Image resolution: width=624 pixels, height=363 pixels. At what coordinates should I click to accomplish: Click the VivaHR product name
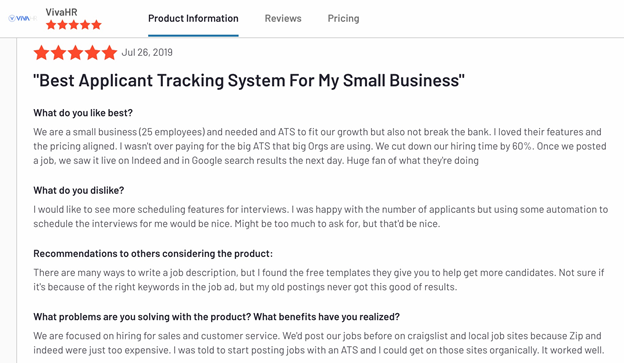point(61,12)
